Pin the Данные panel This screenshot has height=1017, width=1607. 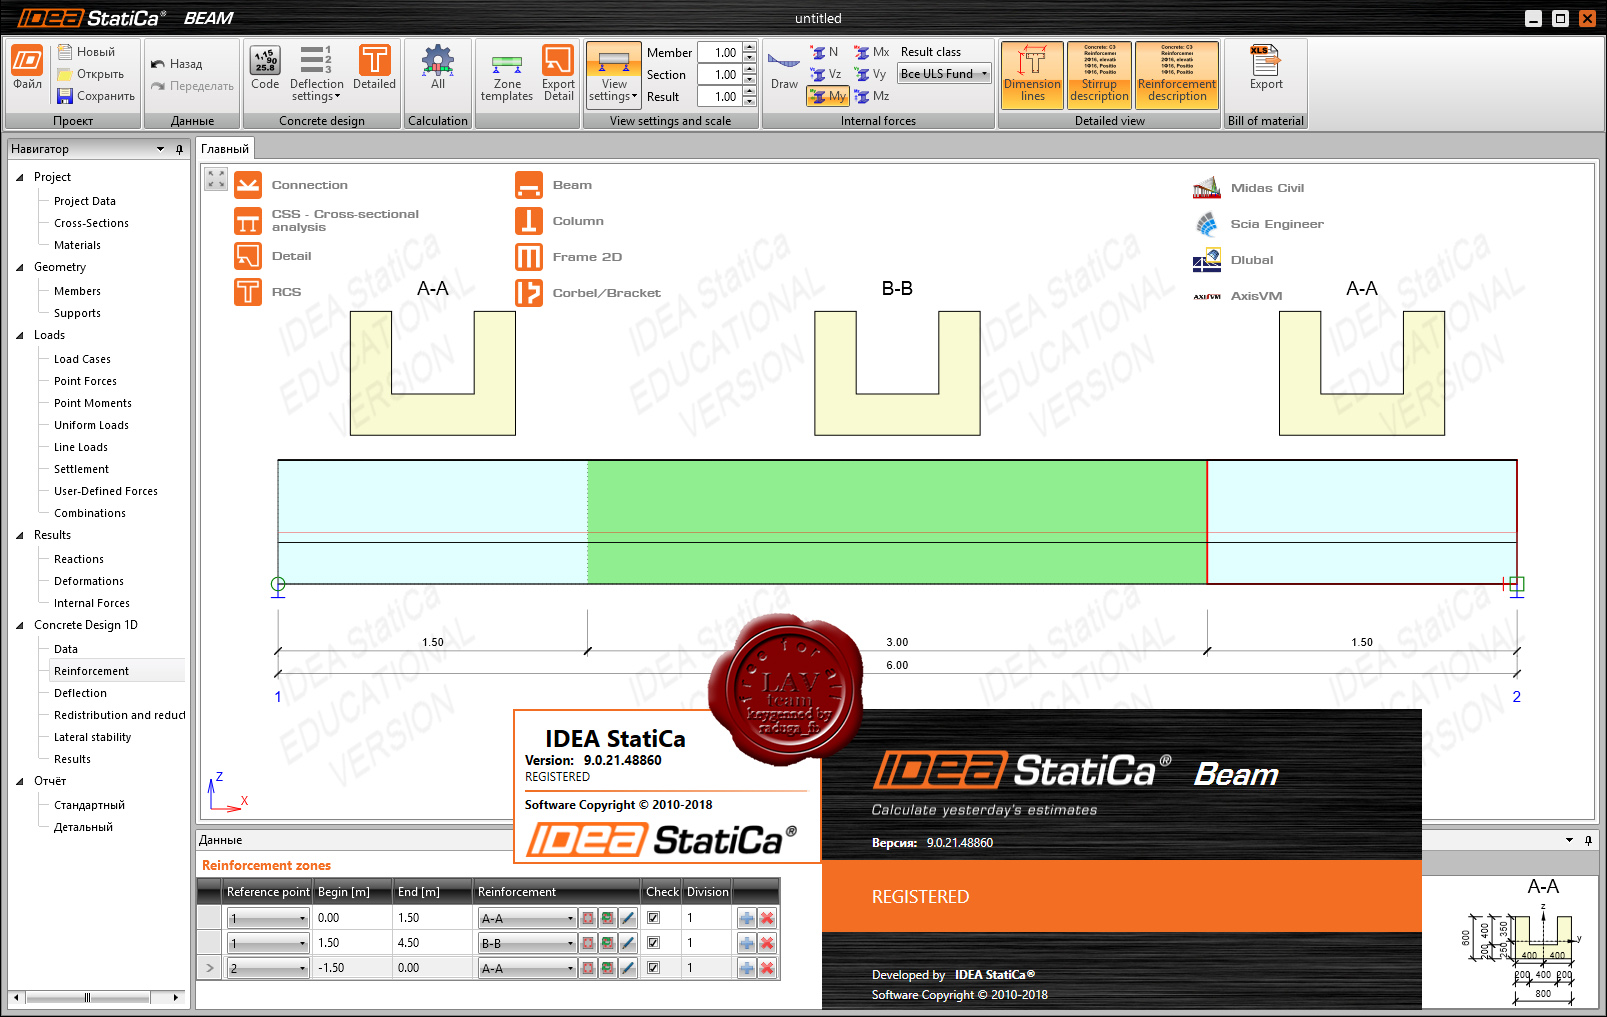(1588, 840)
